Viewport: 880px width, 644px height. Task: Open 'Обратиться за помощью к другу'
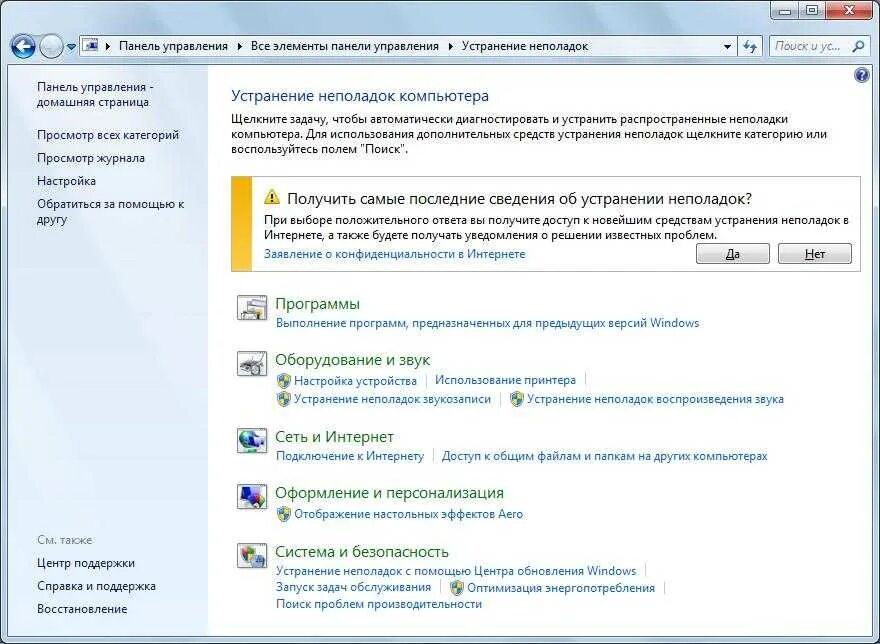tap(111, 212)
